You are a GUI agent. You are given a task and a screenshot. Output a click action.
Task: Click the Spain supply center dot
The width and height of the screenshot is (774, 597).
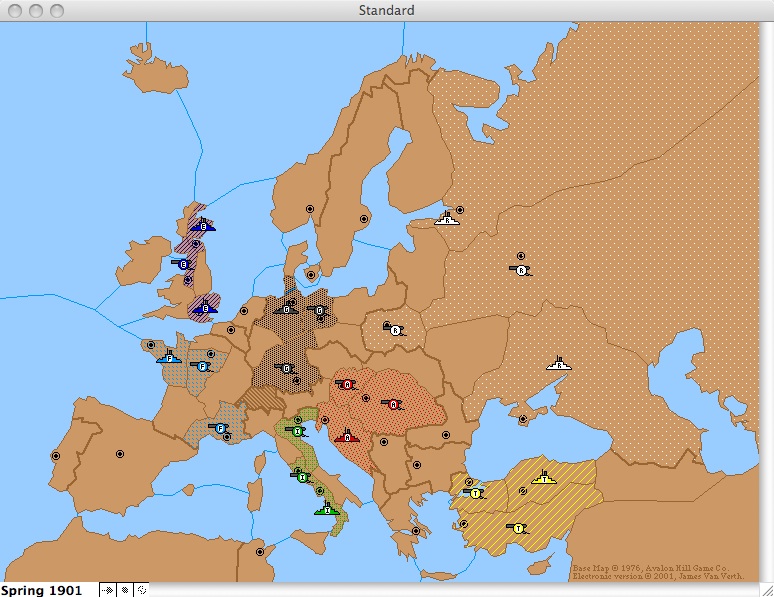pyautogui.click(x=119, y=454)
